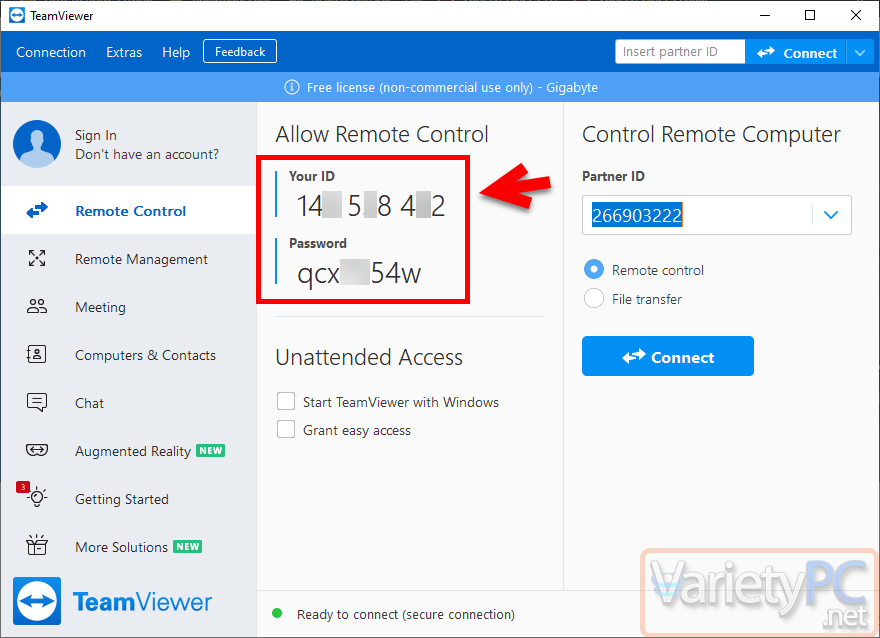Viewport: 880px width, 638px height.
Task: Open the Extras menu
Action: pos(124,52)
